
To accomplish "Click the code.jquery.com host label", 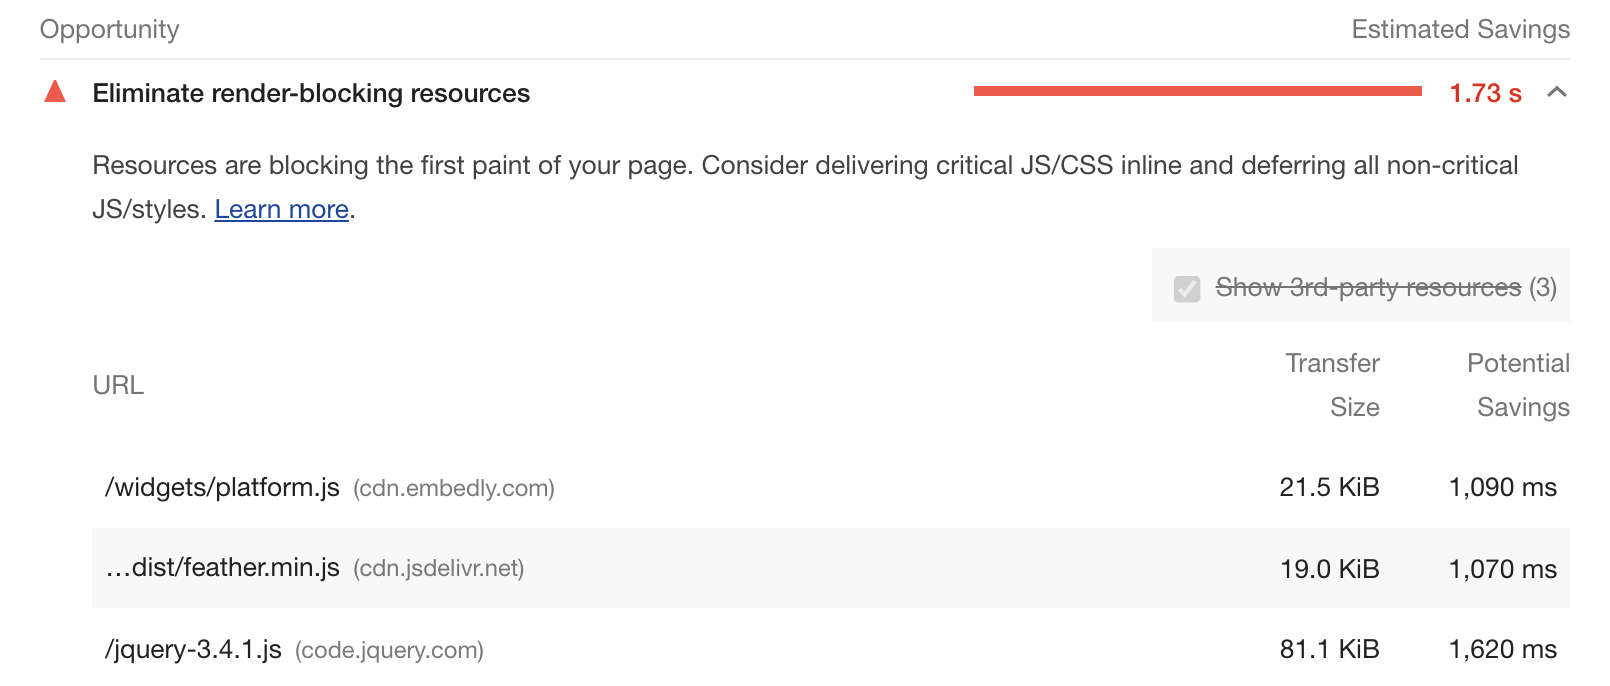I will click(389, 650).
